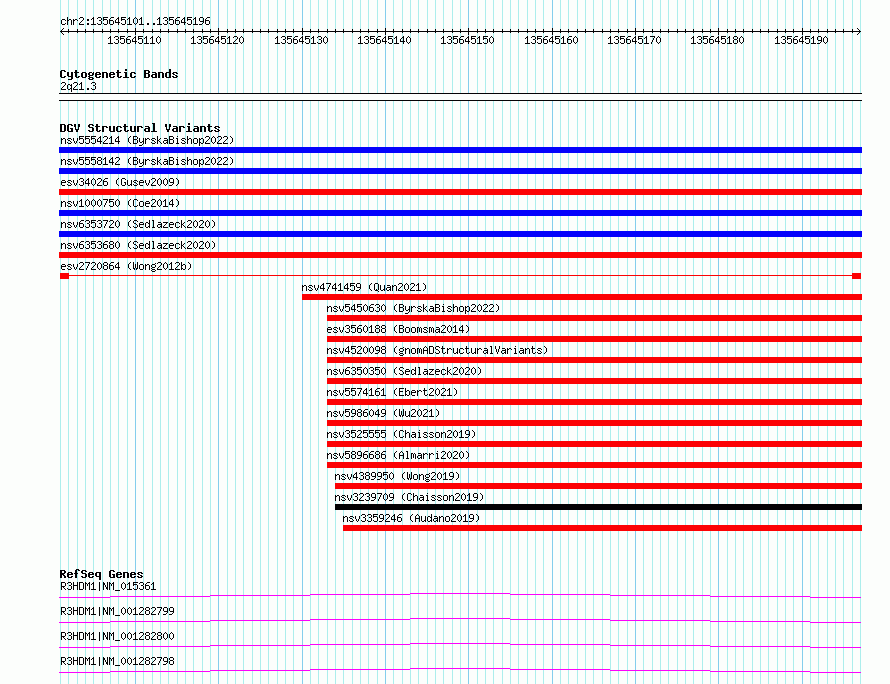Click the blue bar of nsv1000750
This screenshot has width=890, height=684.
coord(460,213)
